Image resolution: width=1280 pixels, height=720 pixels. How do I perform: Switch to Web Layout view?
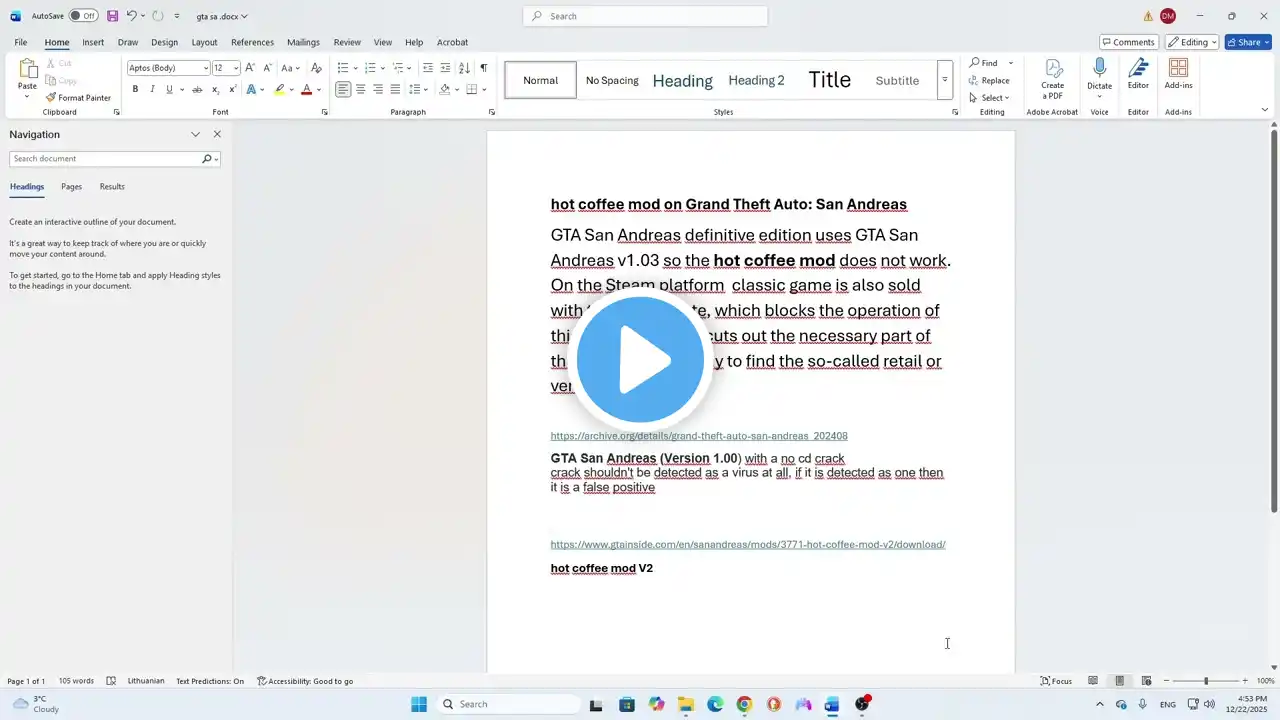(x=1146, y=681)
